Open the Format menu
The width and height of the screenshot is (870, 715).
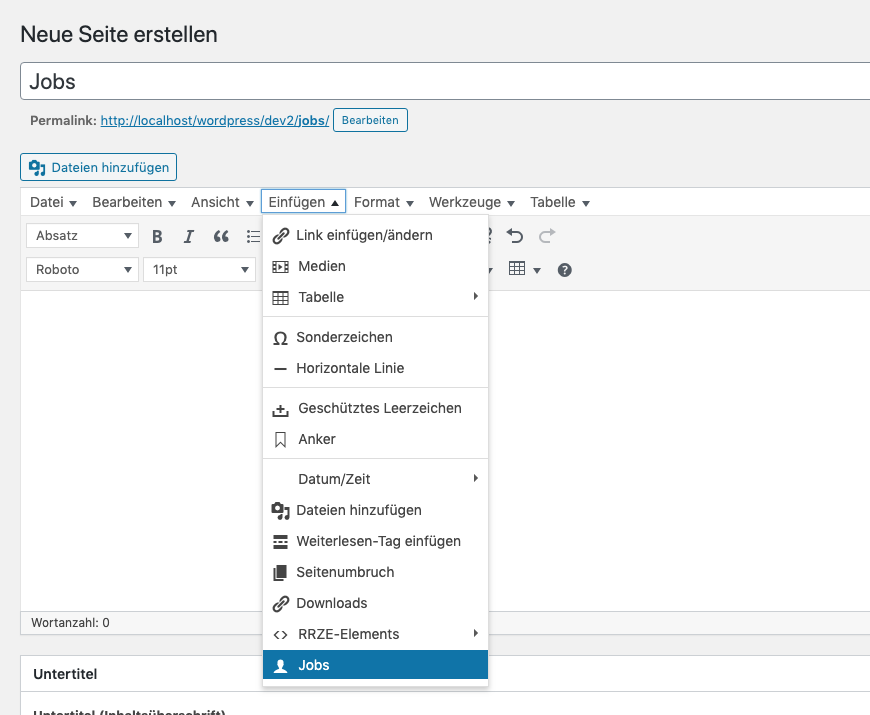[383, 202]
